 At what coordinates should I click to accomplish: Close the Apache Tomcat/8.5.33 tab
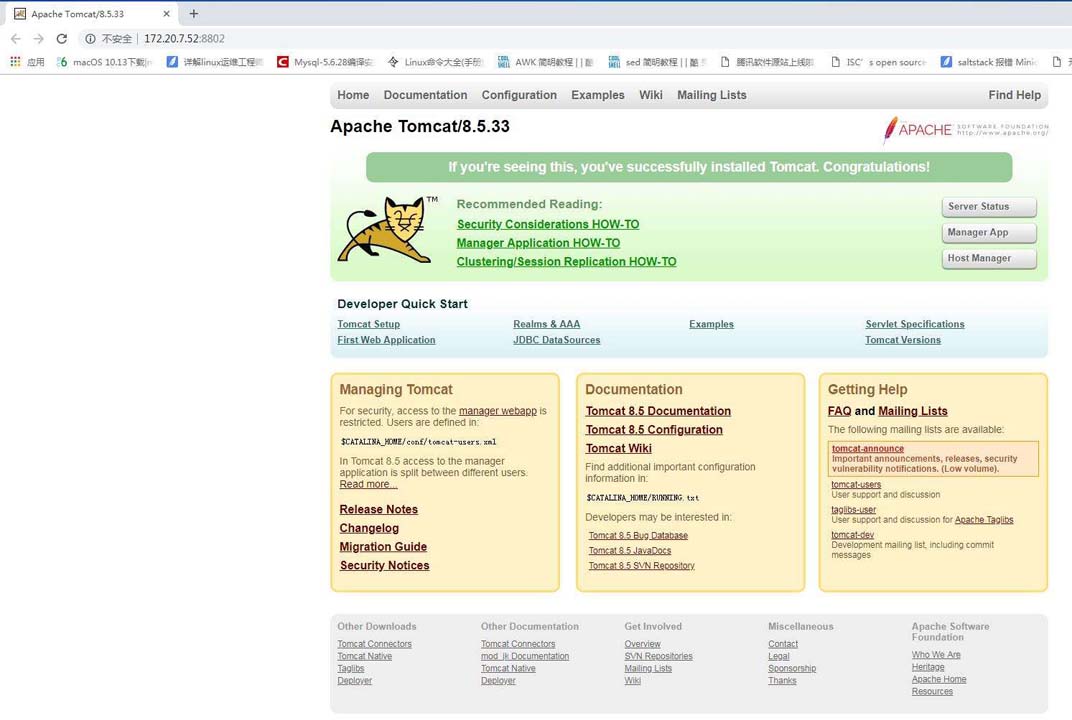(x=166, y=14)
